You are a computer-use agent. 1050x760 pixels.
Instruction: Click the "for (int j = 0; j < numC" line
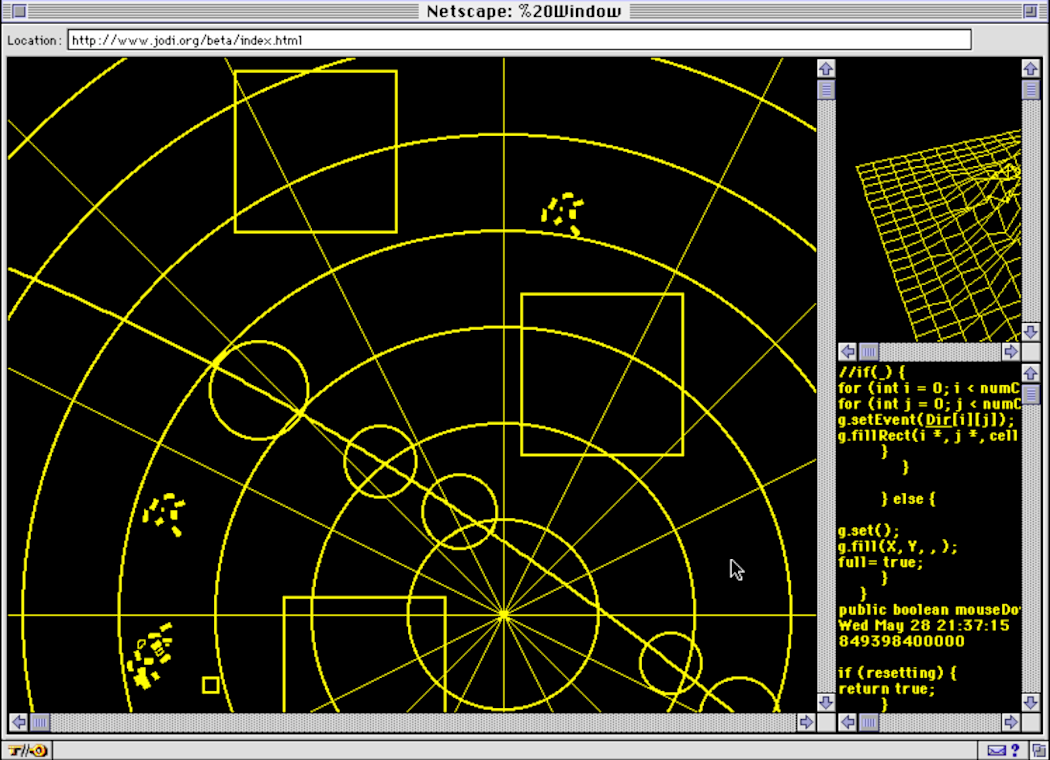click(929, 404)
